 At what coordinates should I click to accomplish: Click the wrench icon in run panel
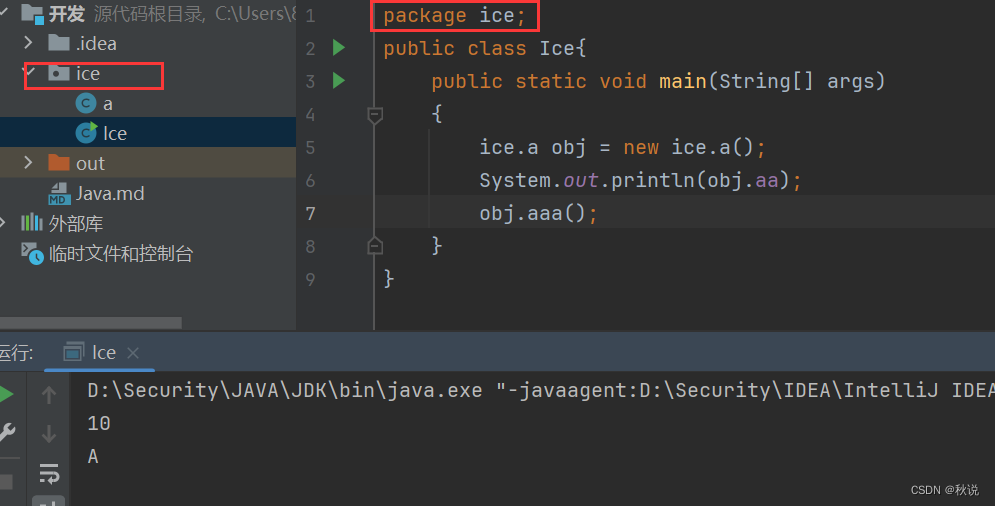tap(7, 432)
